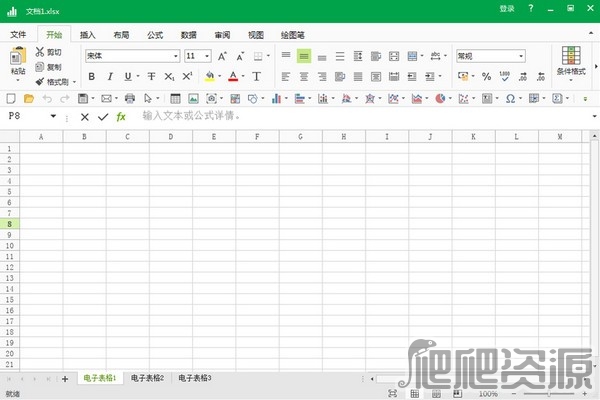Toggle center text horizontally
This screenshot has height=400, width=600.
(304, 77)
